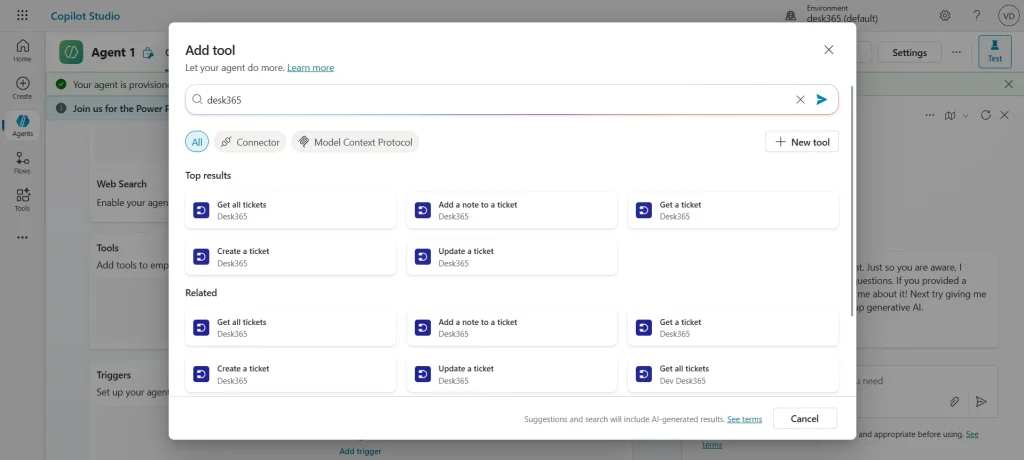Open the Learn more link
This screenshot has width=1024, height=460.
[x=310, y=67]
